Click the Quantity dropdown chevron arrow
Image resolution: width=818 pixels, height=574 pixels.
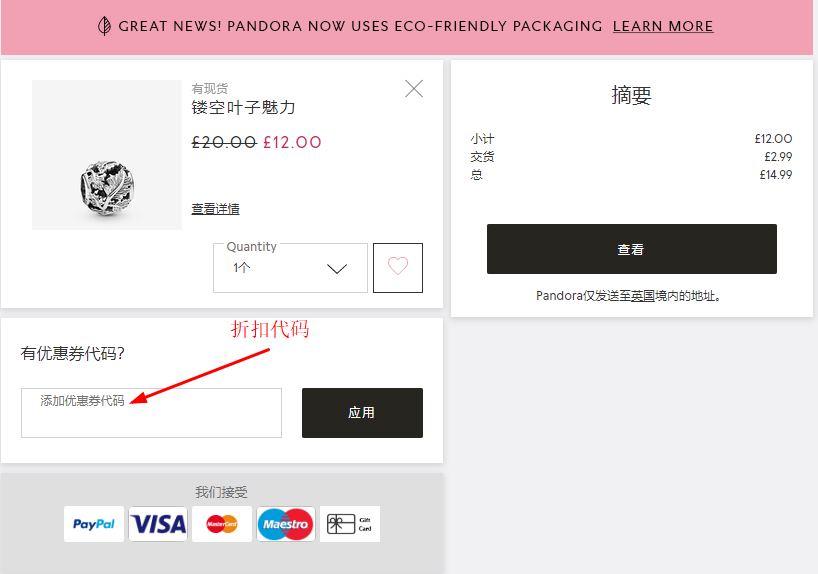click(337, 269)
